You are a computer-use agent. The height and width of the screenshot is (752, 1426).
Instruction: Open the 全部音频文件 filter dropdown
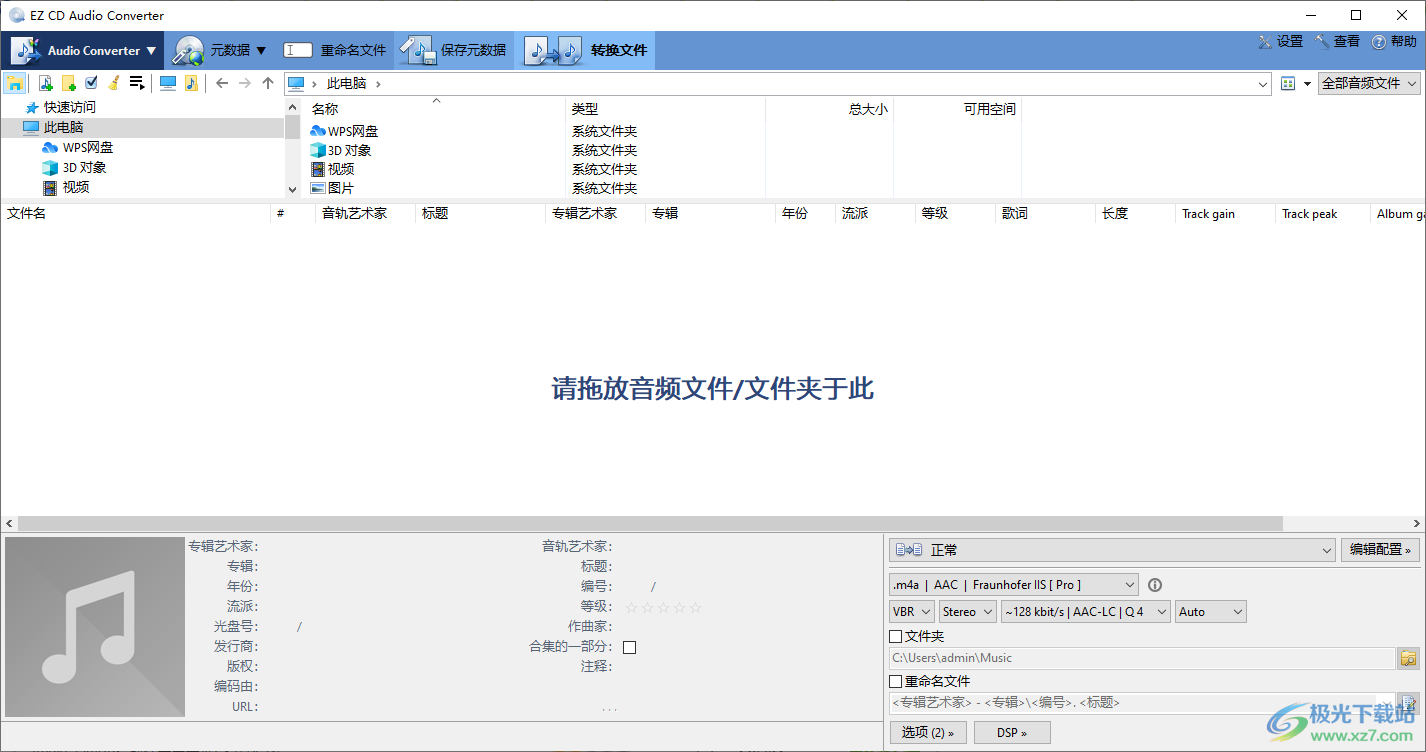tap(1369, 84)
